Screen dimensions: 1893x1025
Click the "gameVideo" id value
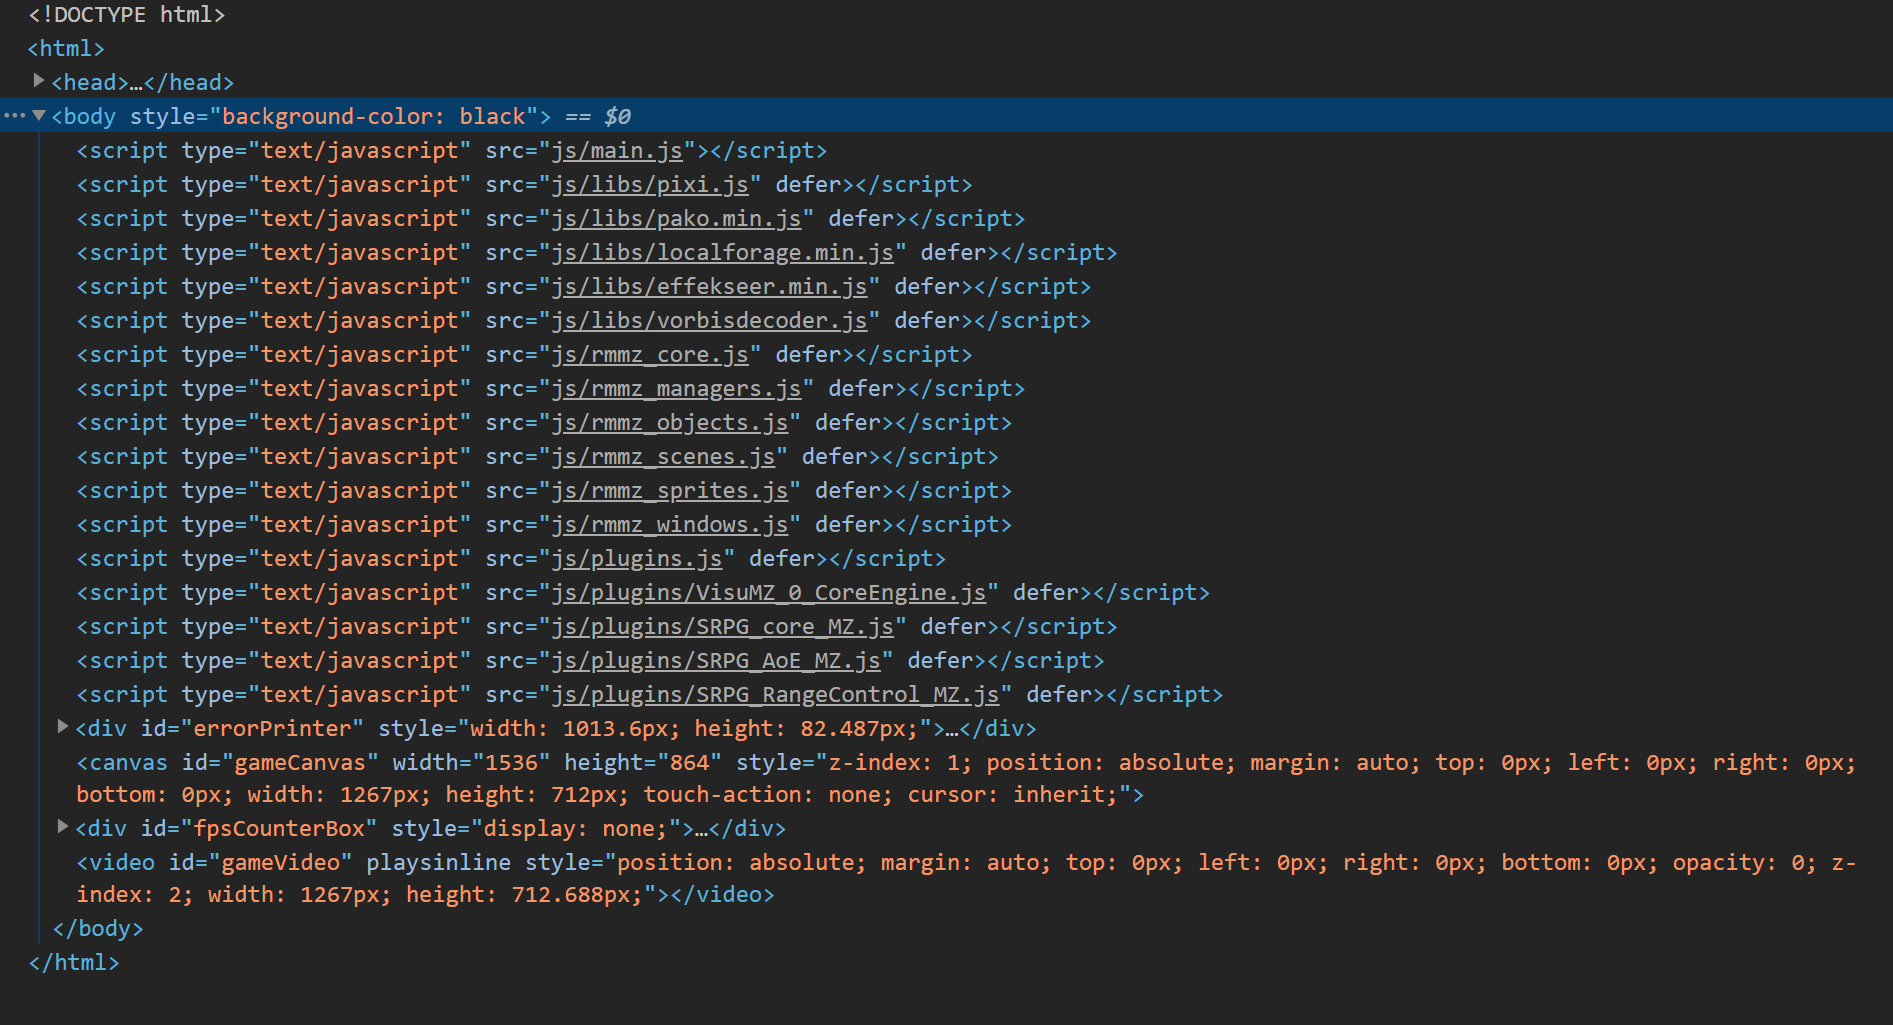pyautogui.click(x=281, y=863)
